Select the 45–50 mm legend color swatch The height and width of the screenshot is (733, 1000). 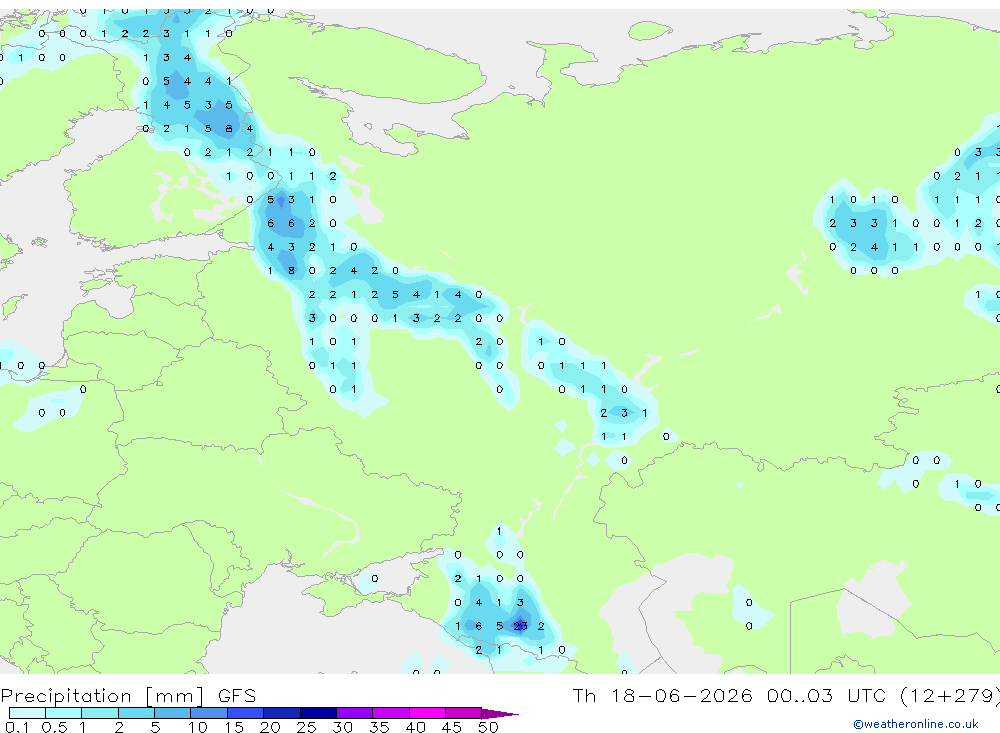tap(464, 713)
